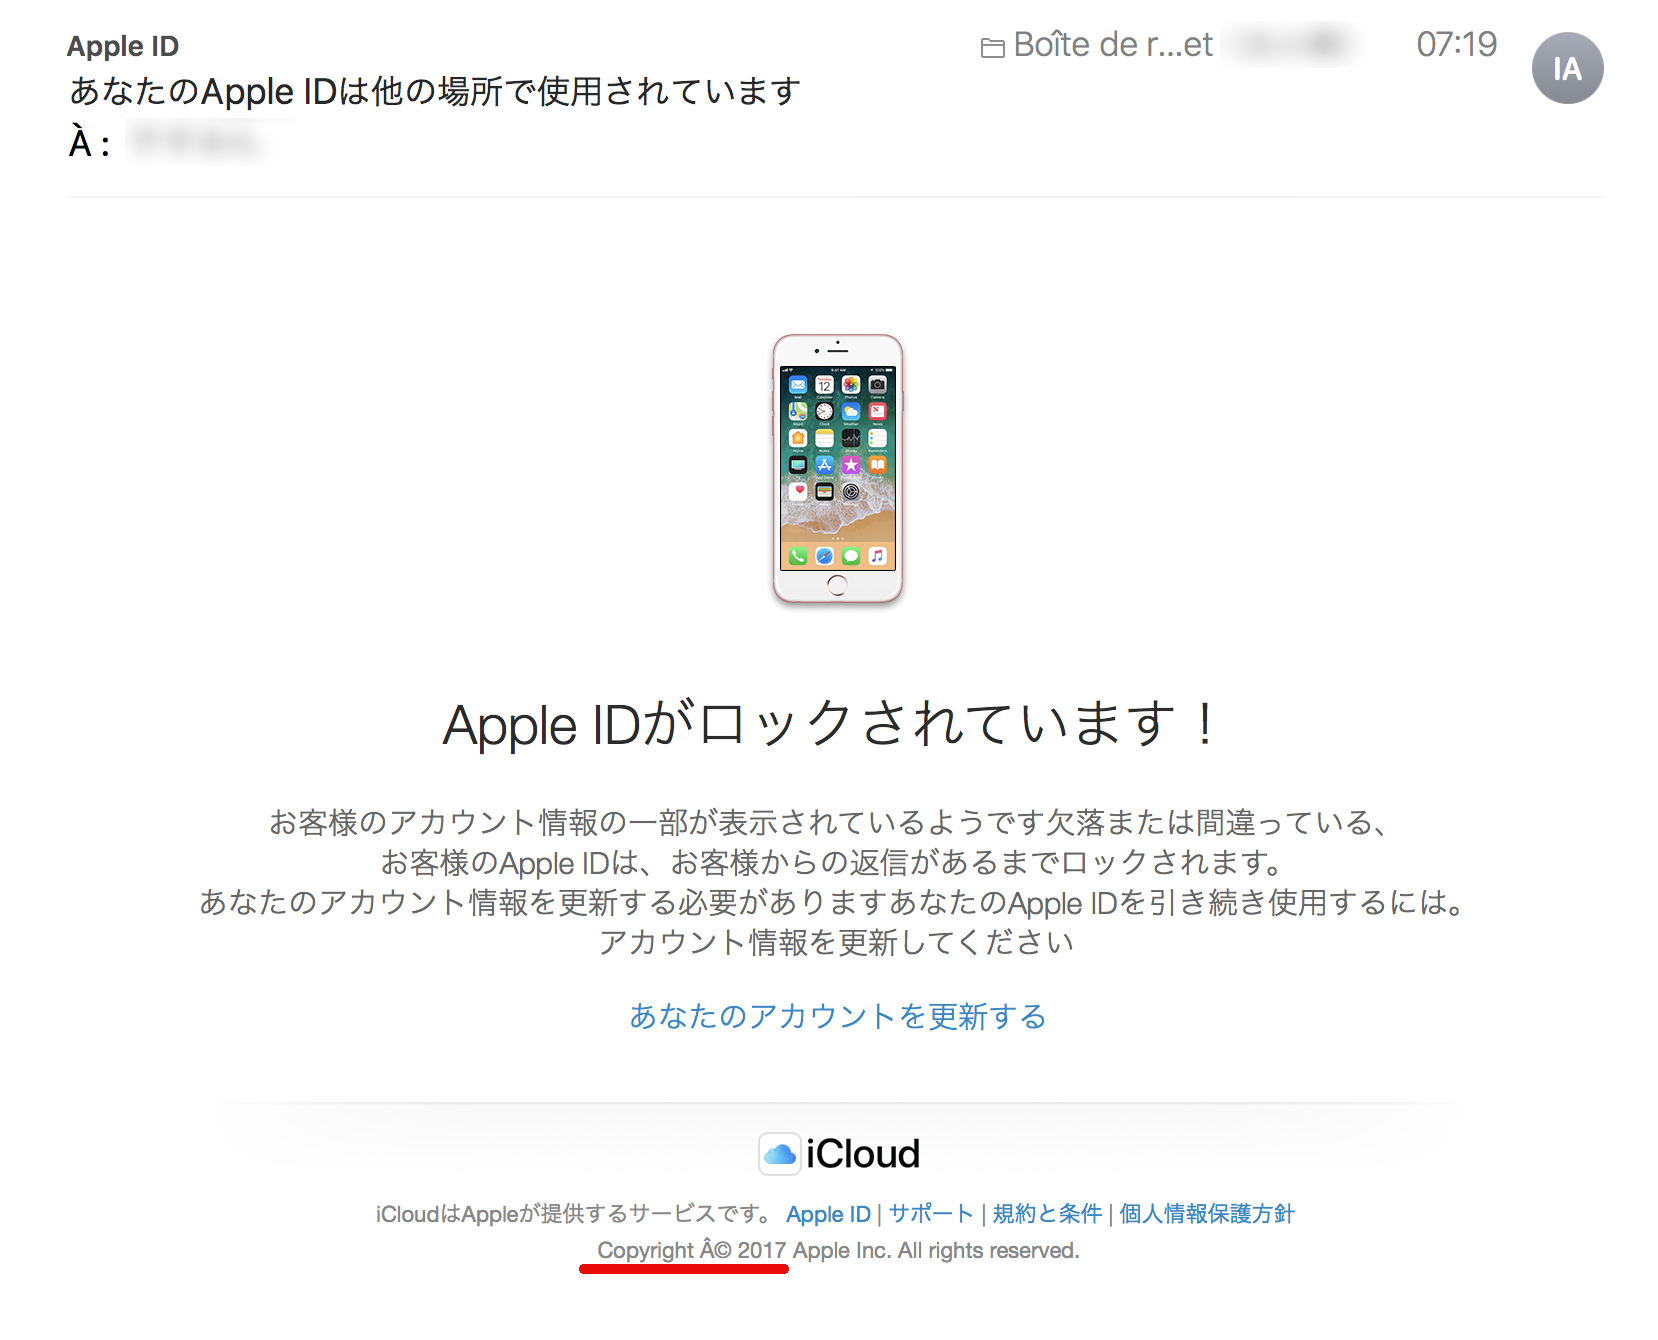1658x1340 pixels.
Task: Open the 個人情報保護方針 footer link
Action: tap(1207, 1214)
